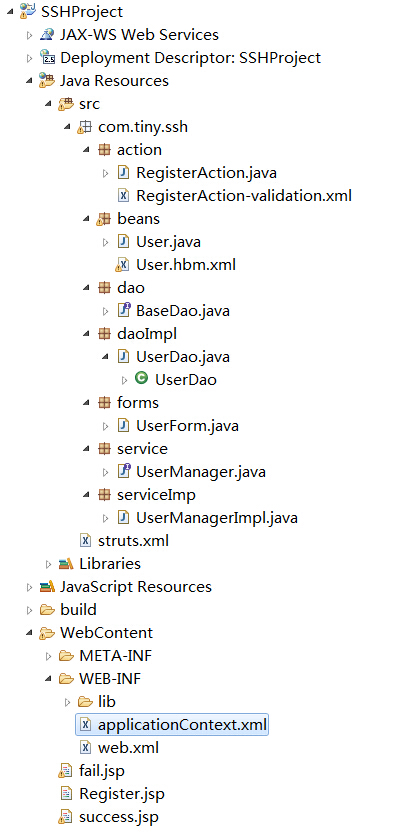The height and width of the screenshot is (835, 401).
Task: Select the META-INF folder label
Action: [x=116, y=655]
